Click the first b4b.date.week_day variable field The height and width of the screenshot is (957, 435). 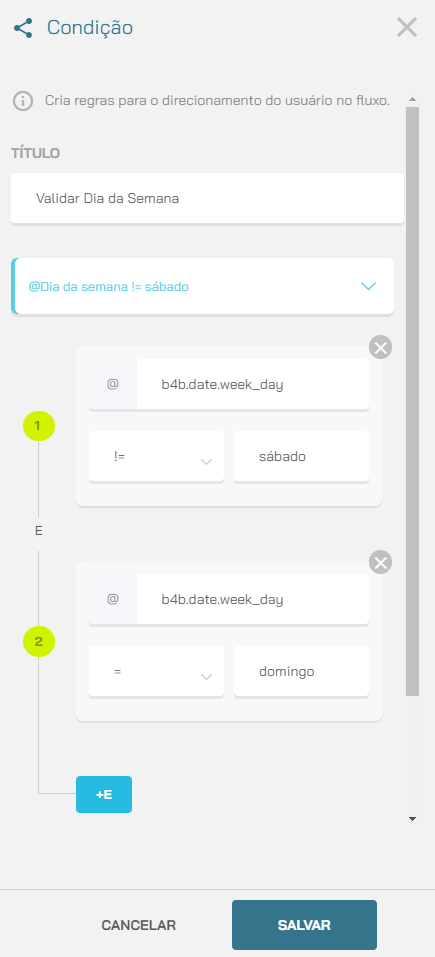(x=253, y=385)
